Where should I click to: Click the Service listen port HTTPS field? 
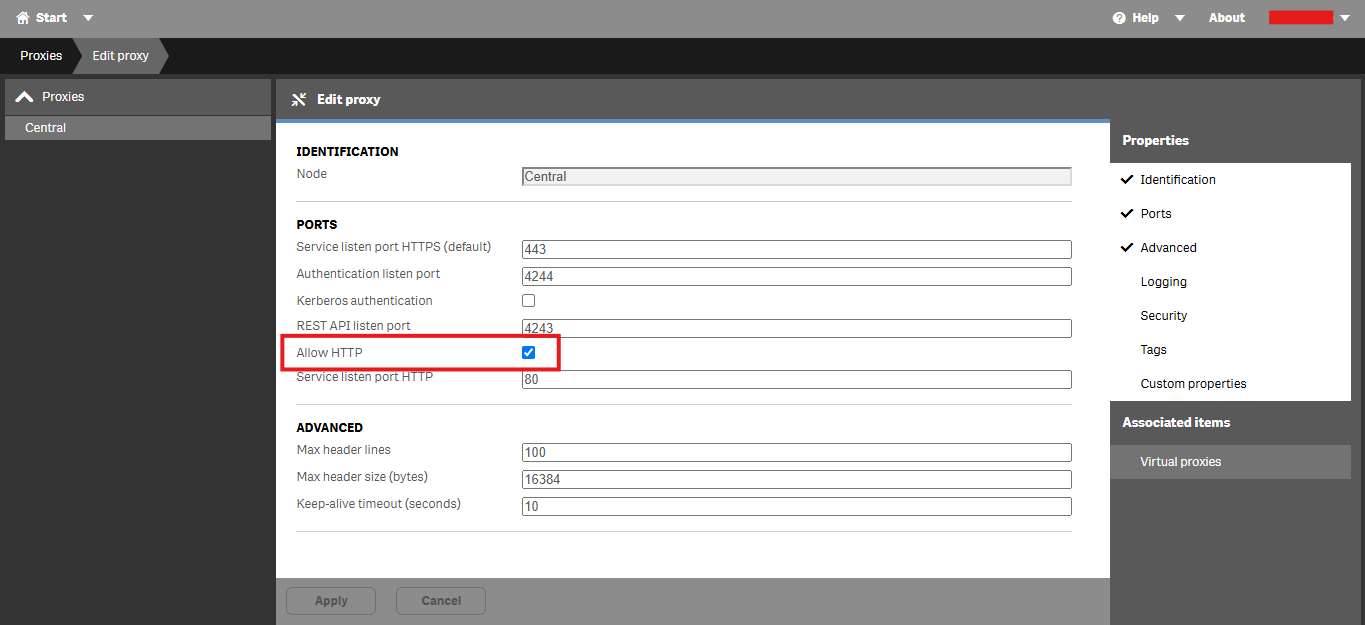click(796, 249)
